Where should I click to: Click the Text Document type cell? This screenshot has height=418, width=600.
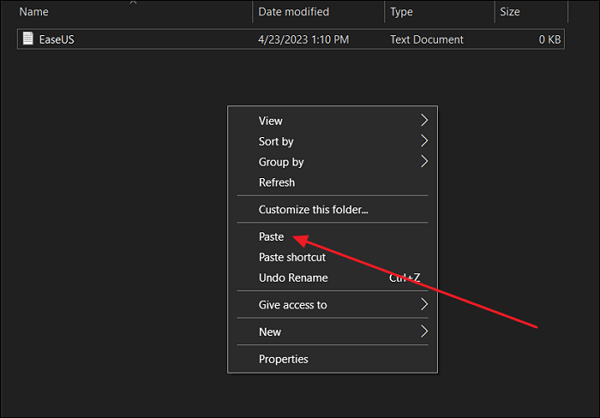coord(427,40)
